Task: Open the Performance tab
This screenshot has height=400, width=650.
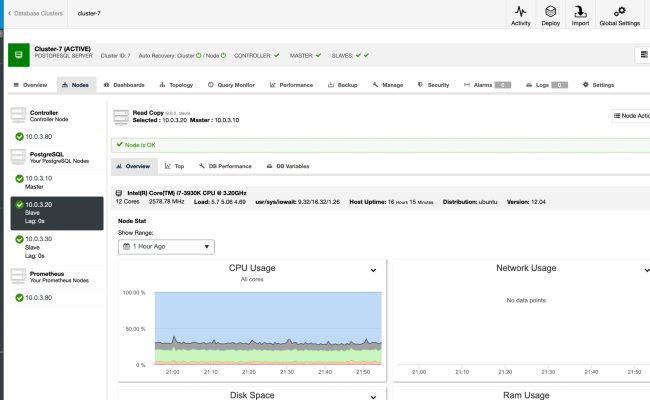Action: (291, 85)
